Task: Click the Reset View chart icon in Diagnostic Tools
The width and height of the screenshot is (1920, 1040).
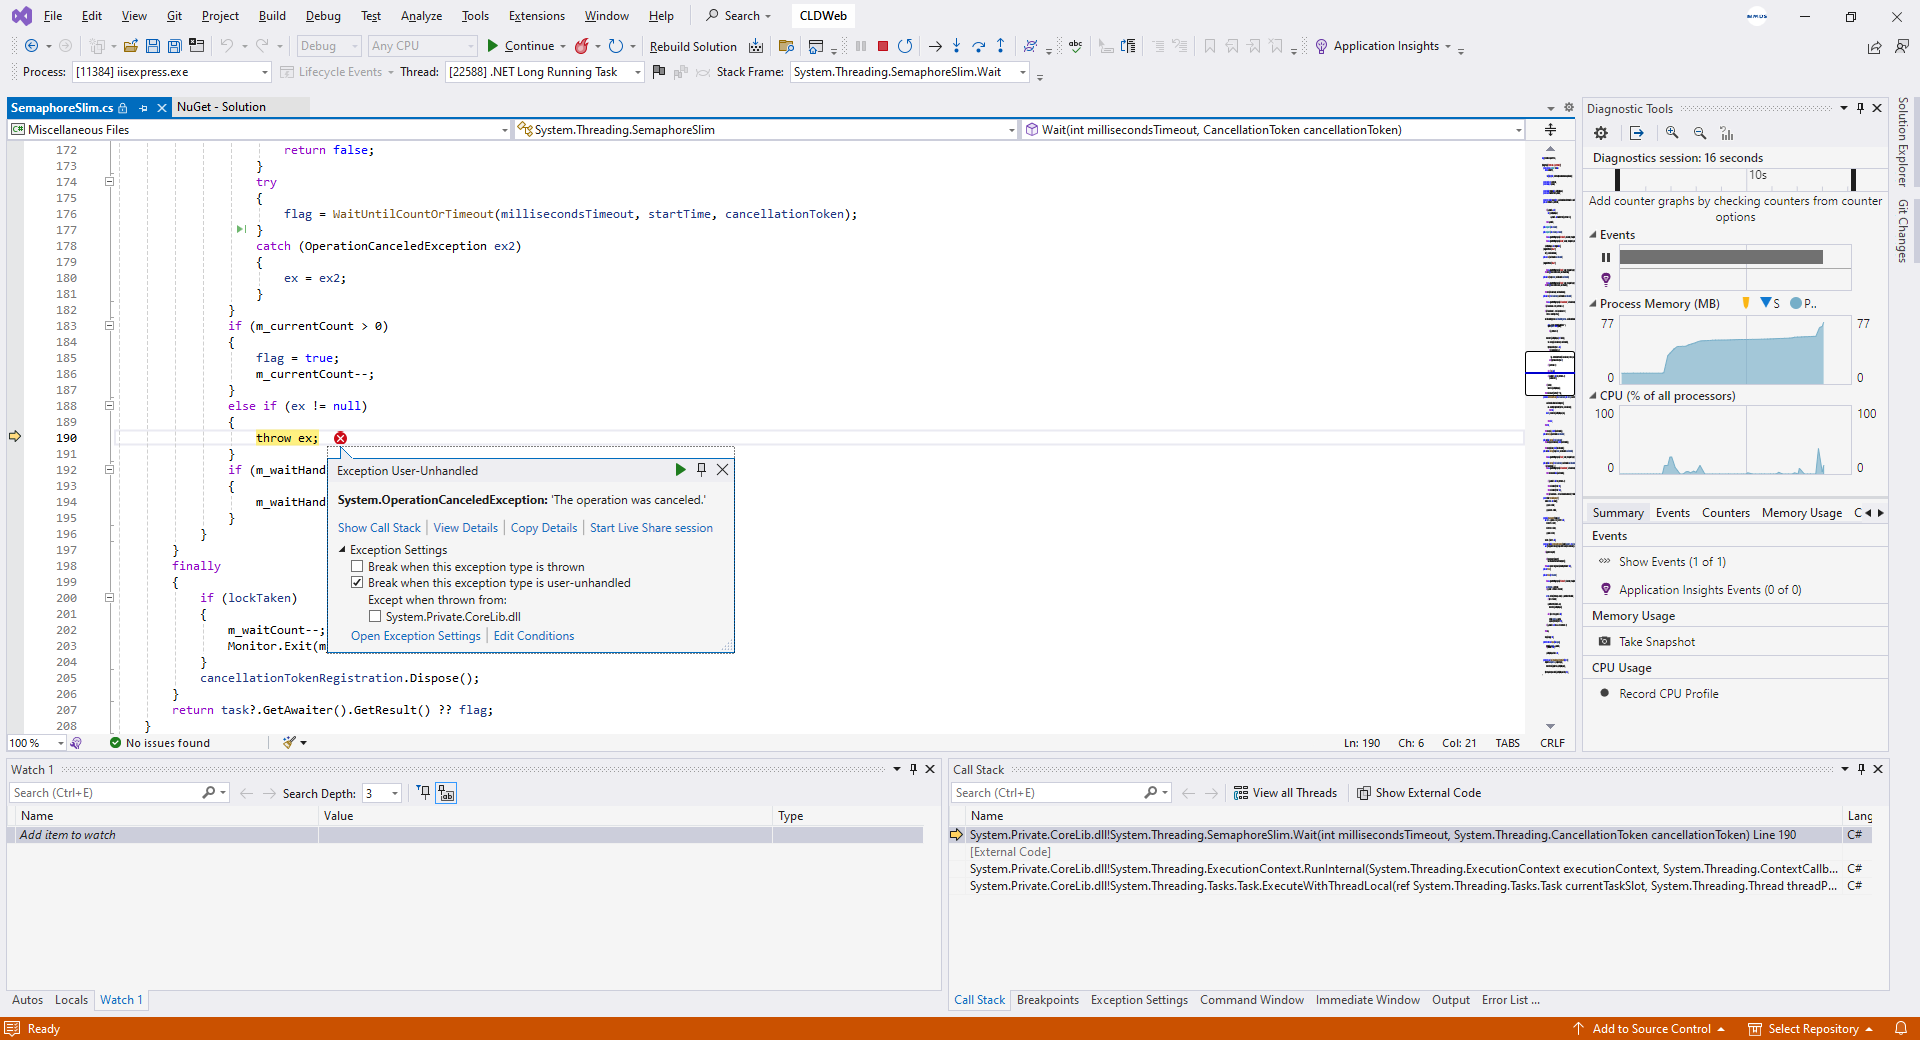Action: point(1727,133)
